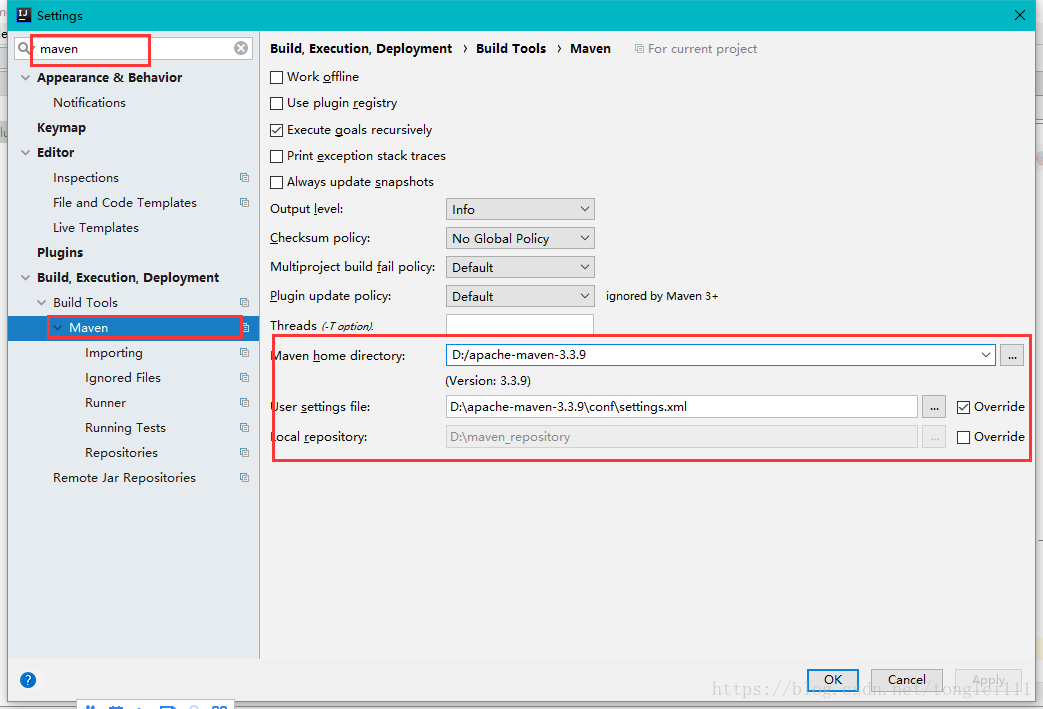Click into User settings file path field
Screen dimensions: 1043x709
tap(682, 406)
